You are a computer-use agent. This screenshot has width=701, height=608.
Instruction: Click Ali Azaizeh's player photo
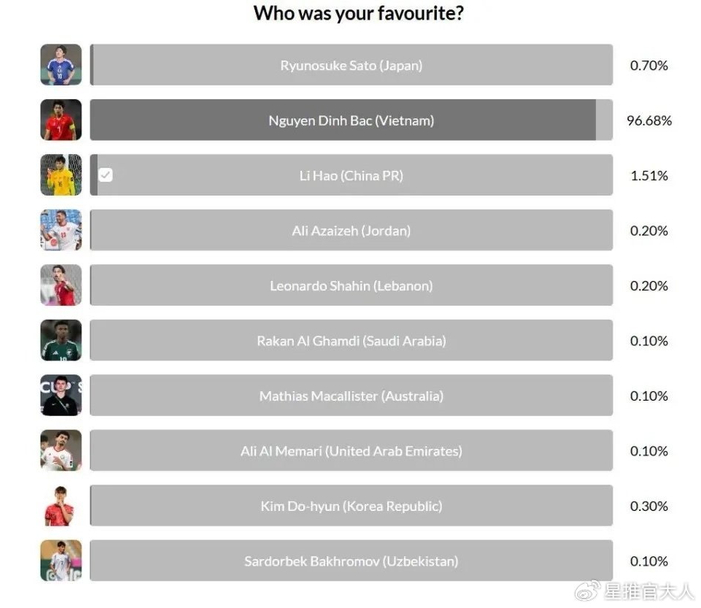pos(61,230)
